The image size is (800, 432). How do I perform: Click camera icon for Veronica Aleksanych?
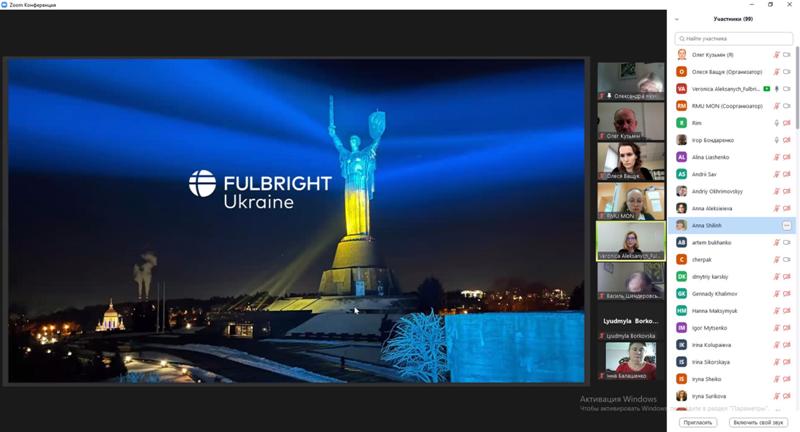[787, 89]
